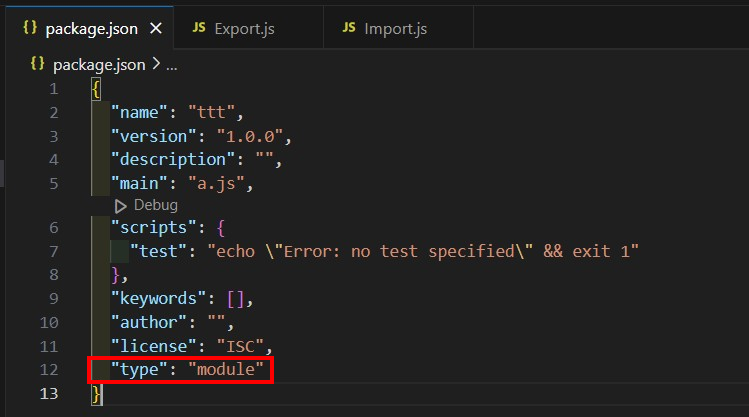
Task: Click the JSON braces icon on package.json tab
Action: [x=30, y=27]
